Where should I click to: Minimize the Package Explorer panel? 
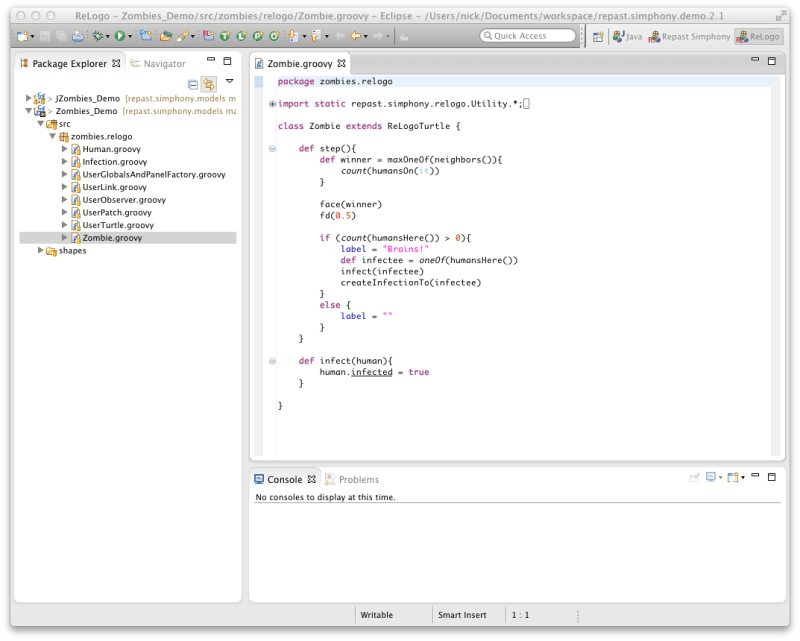[211, 60]
